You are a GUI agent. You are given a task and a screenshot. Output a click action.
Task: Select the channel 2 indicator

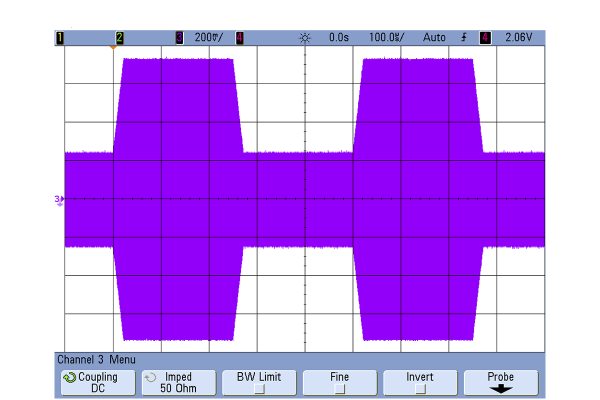click(119, 37)
